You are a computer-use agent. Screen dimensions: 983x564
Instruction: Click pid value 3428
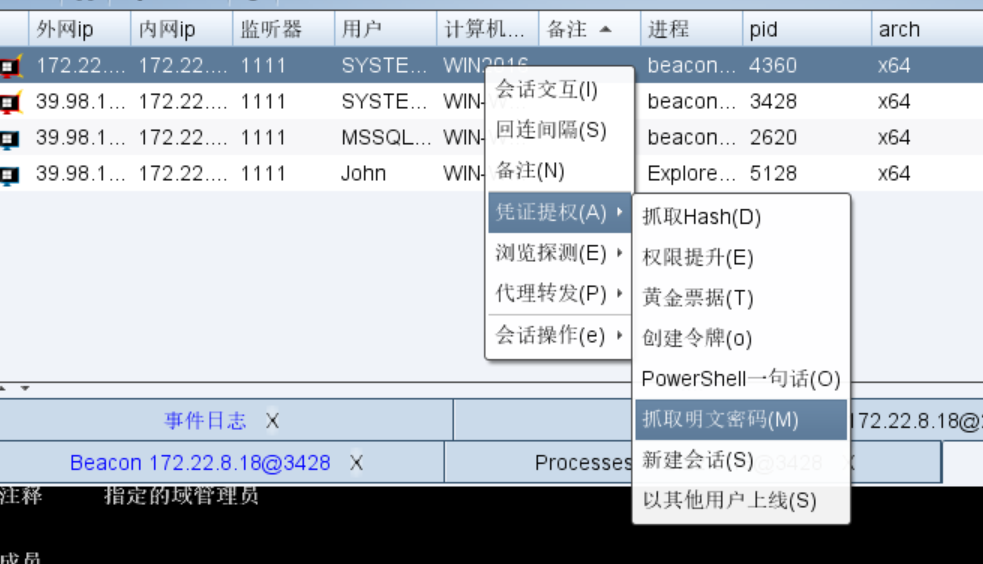point(773,102)
